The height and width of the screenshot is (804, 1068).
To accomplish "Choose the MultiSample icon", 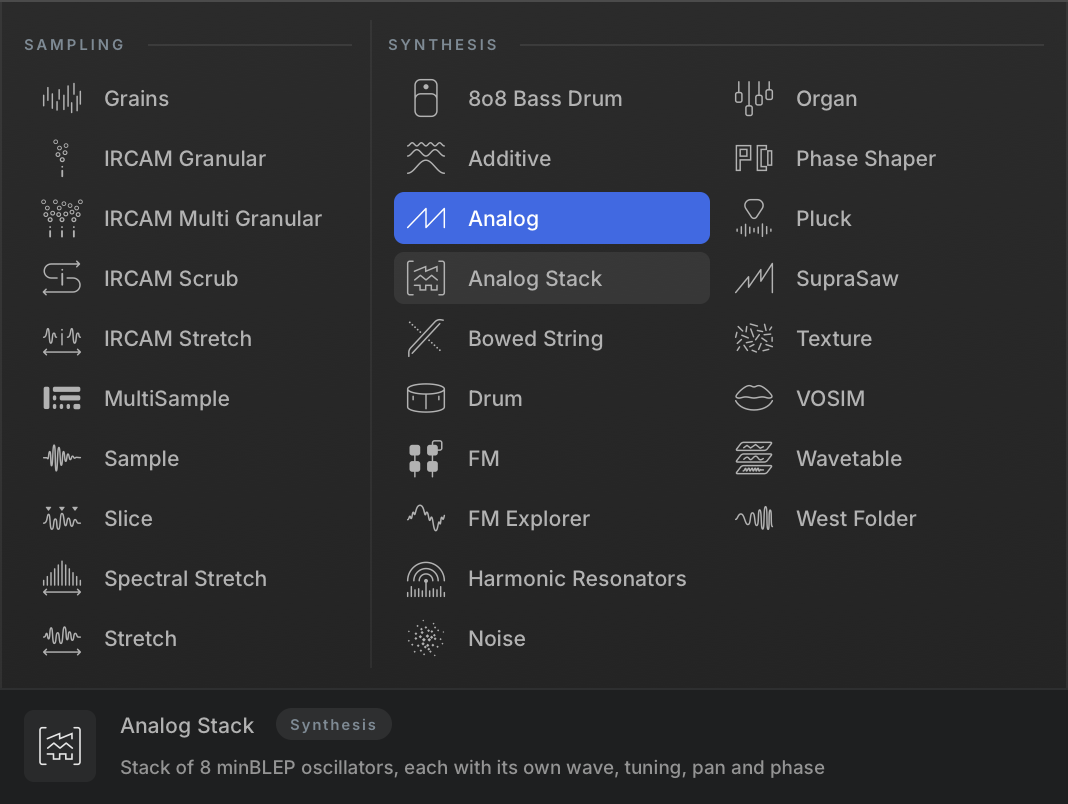I will (62, 399).
